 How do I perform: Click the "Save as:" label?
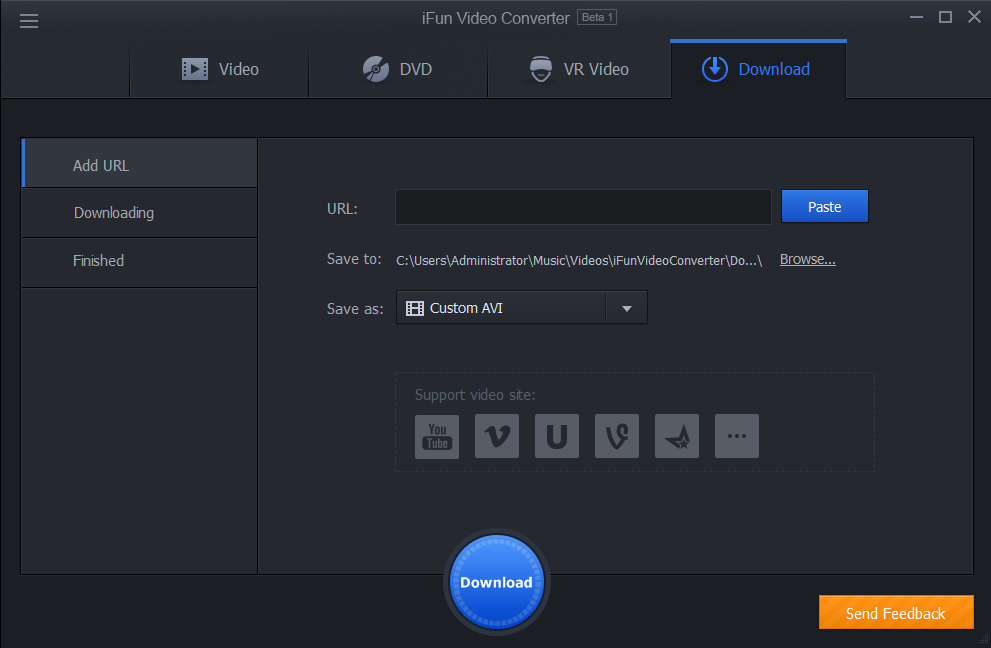[x=355, y=309]
